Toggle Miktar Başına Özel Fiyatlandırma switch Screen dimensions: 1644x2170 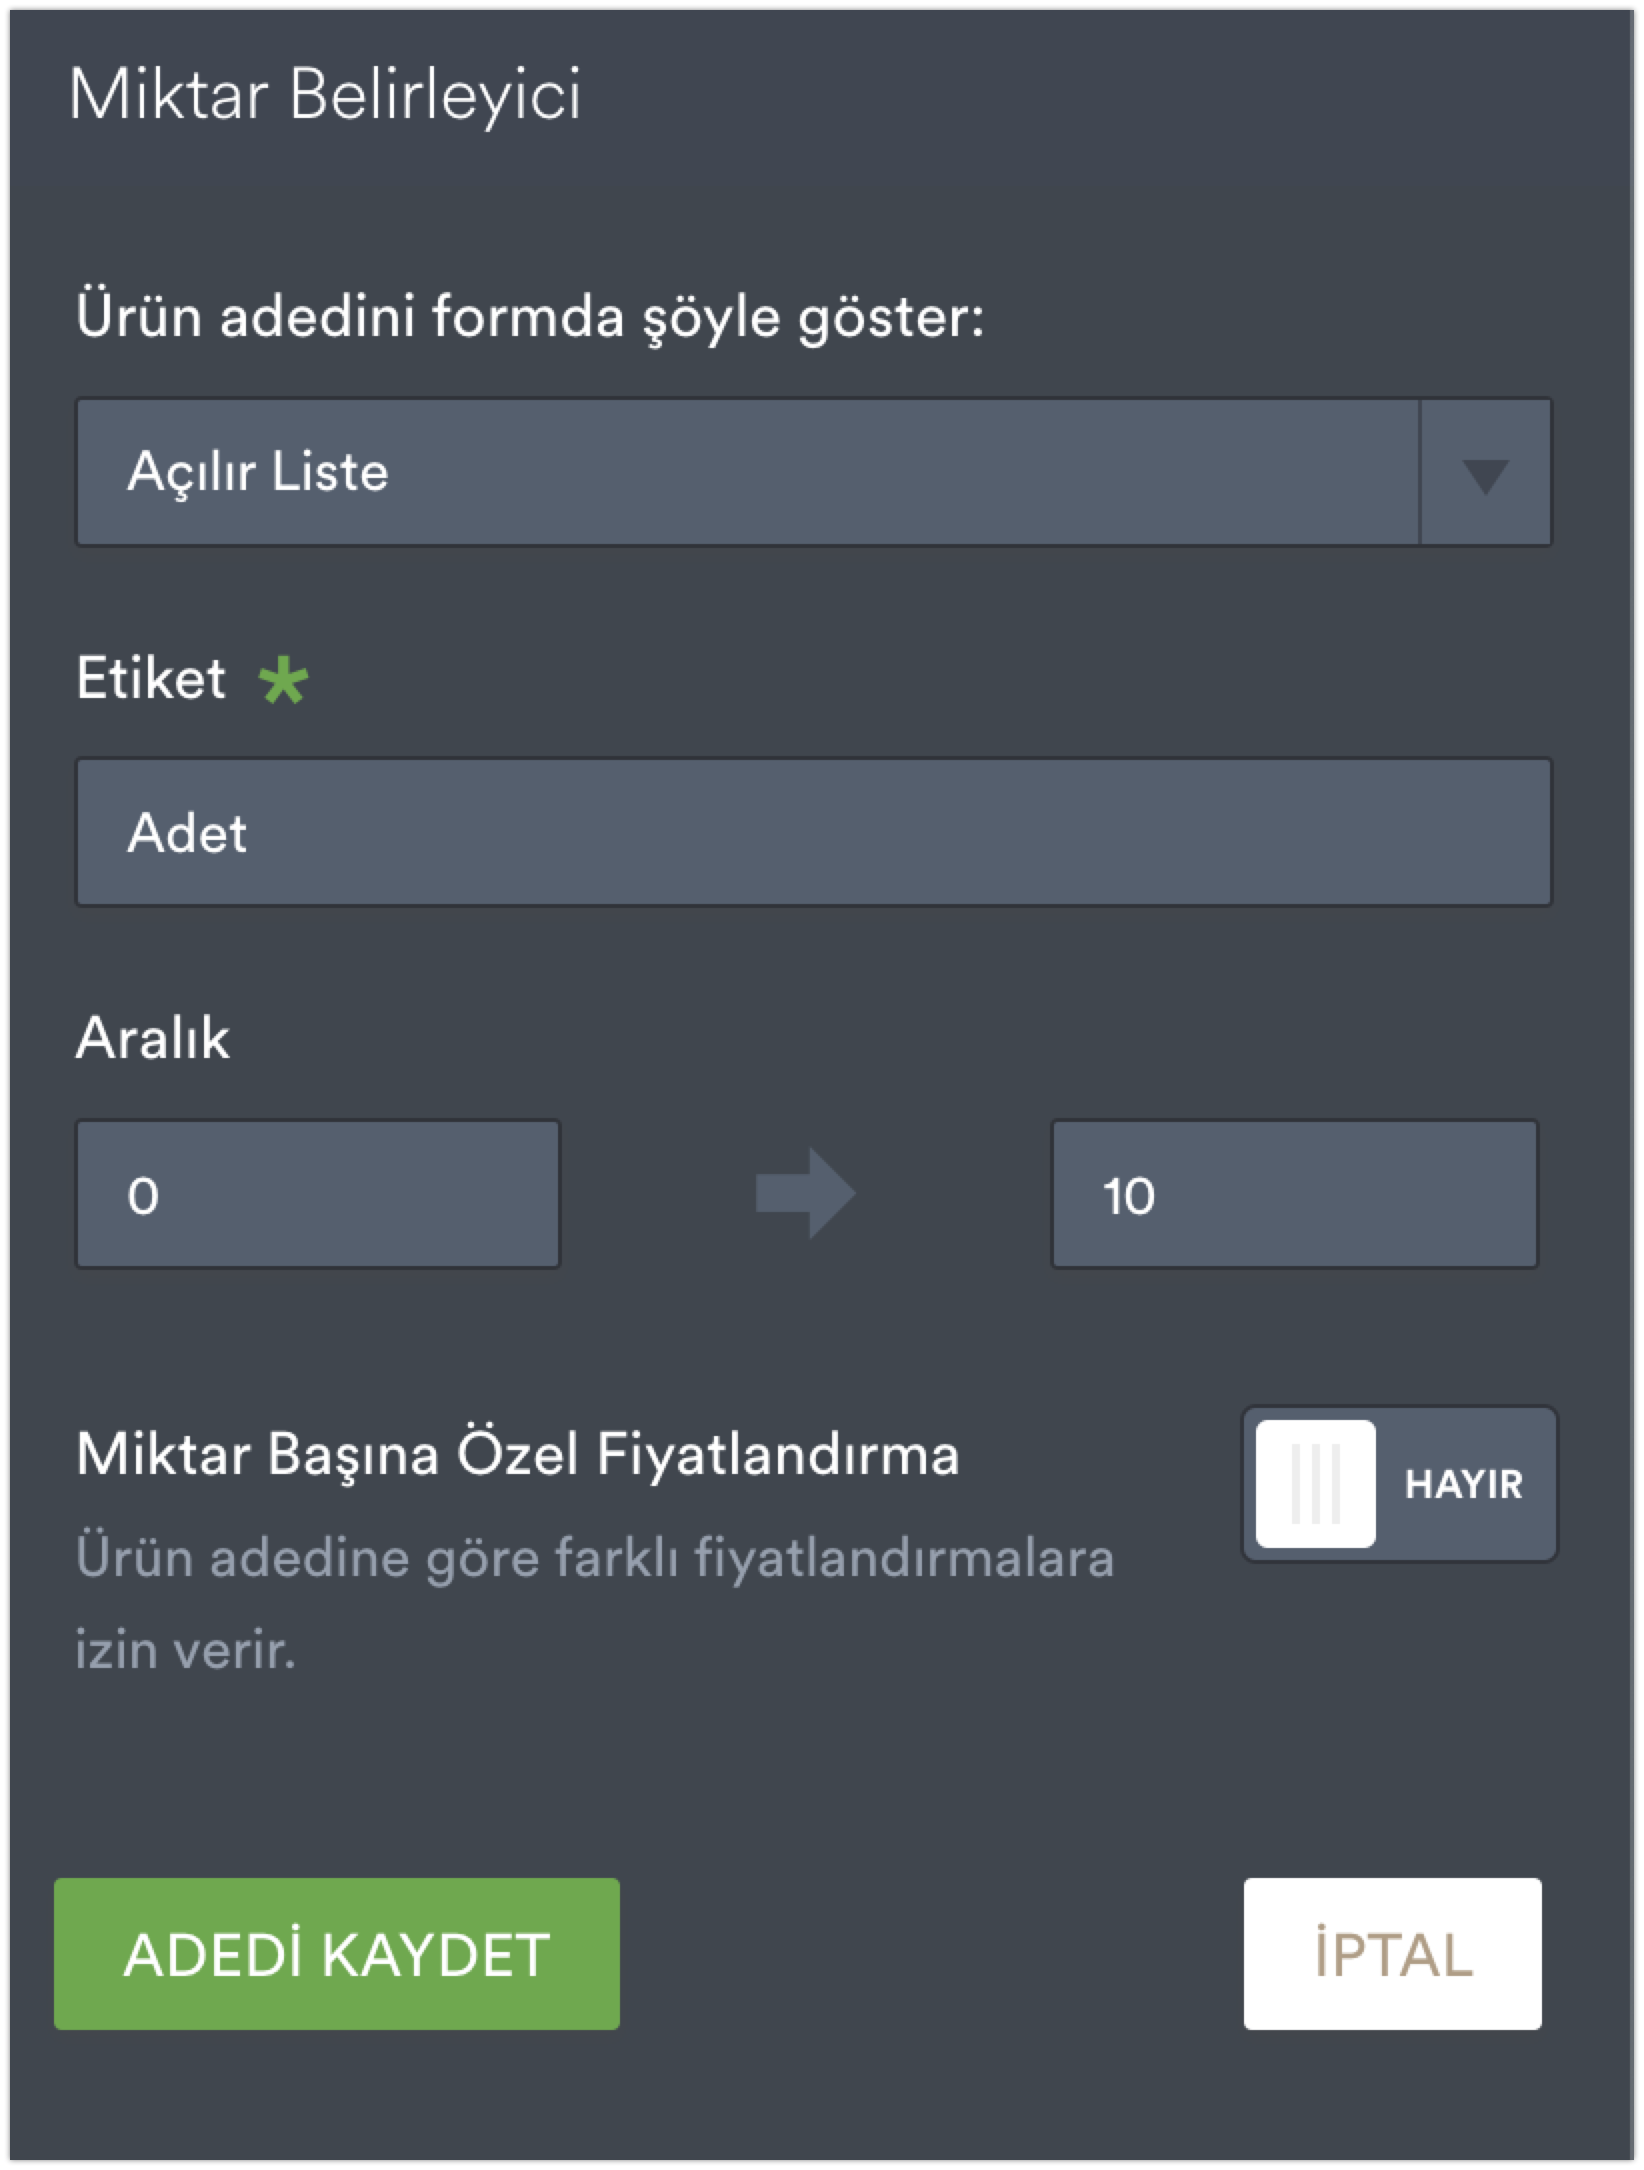point(1399,1484)
